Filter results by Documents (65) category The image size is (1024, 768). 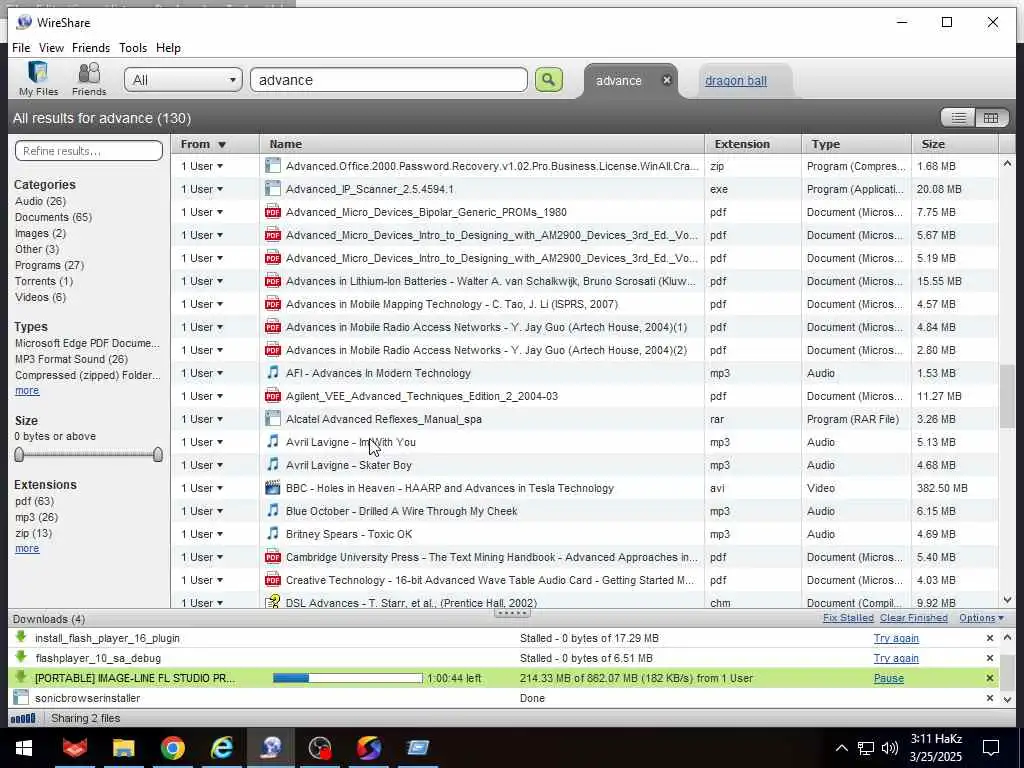[x=54, y=217]
